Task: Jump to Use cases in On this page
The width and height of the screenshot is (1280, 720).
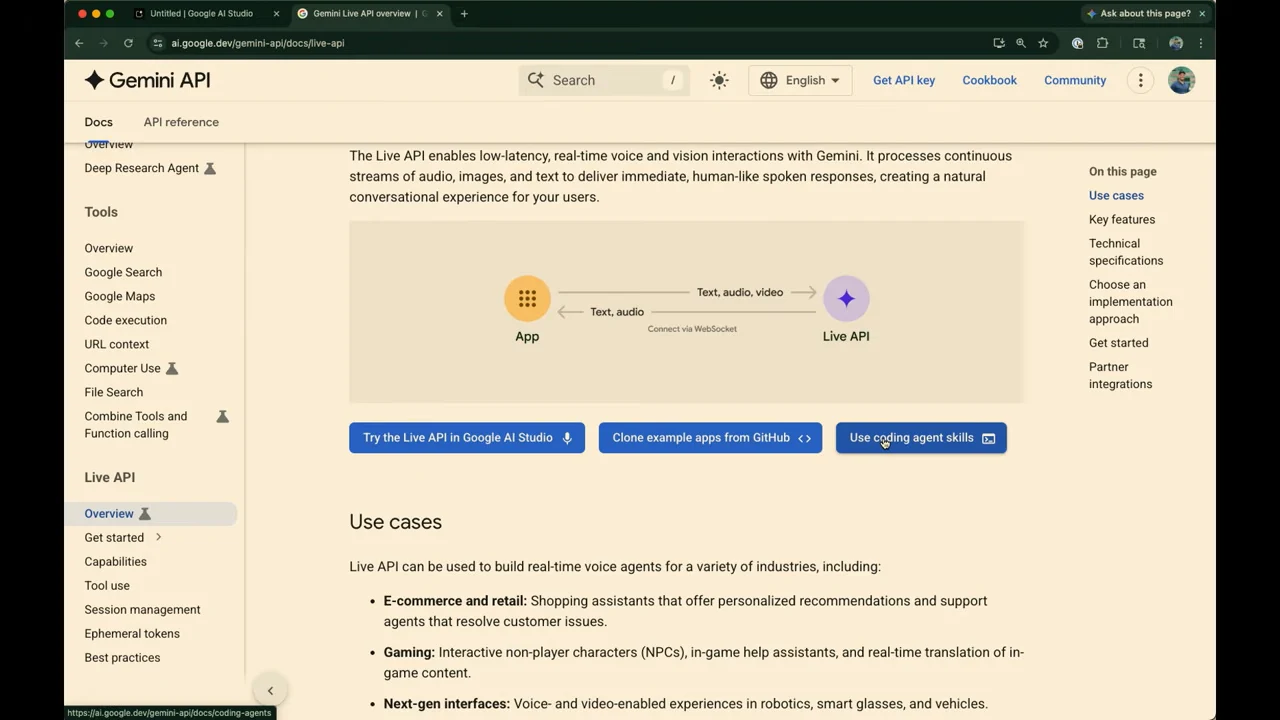Action: (x=1116, y=195)
